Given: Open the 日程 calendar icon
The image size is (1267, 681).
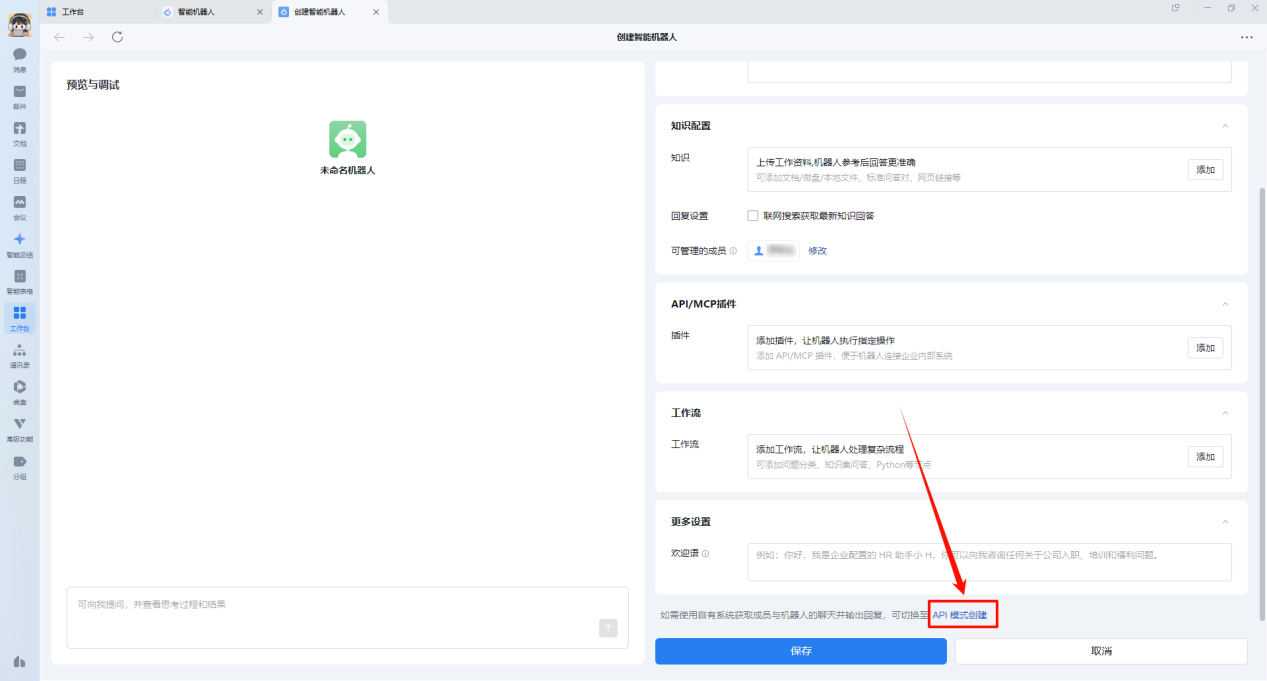Looking at the screenshot, I should [19, 169].
